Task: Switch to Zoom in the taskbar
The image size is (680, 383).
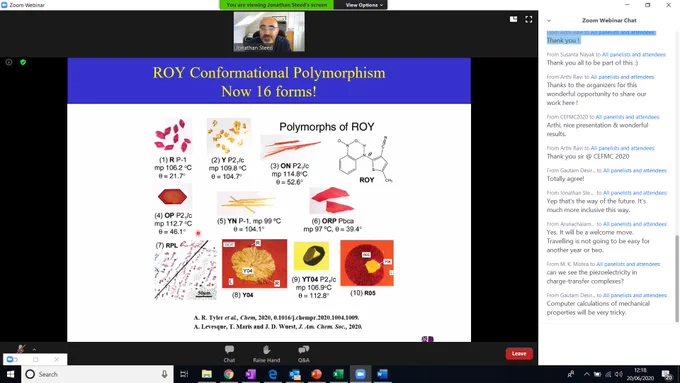Action: (x=360, y=374)
